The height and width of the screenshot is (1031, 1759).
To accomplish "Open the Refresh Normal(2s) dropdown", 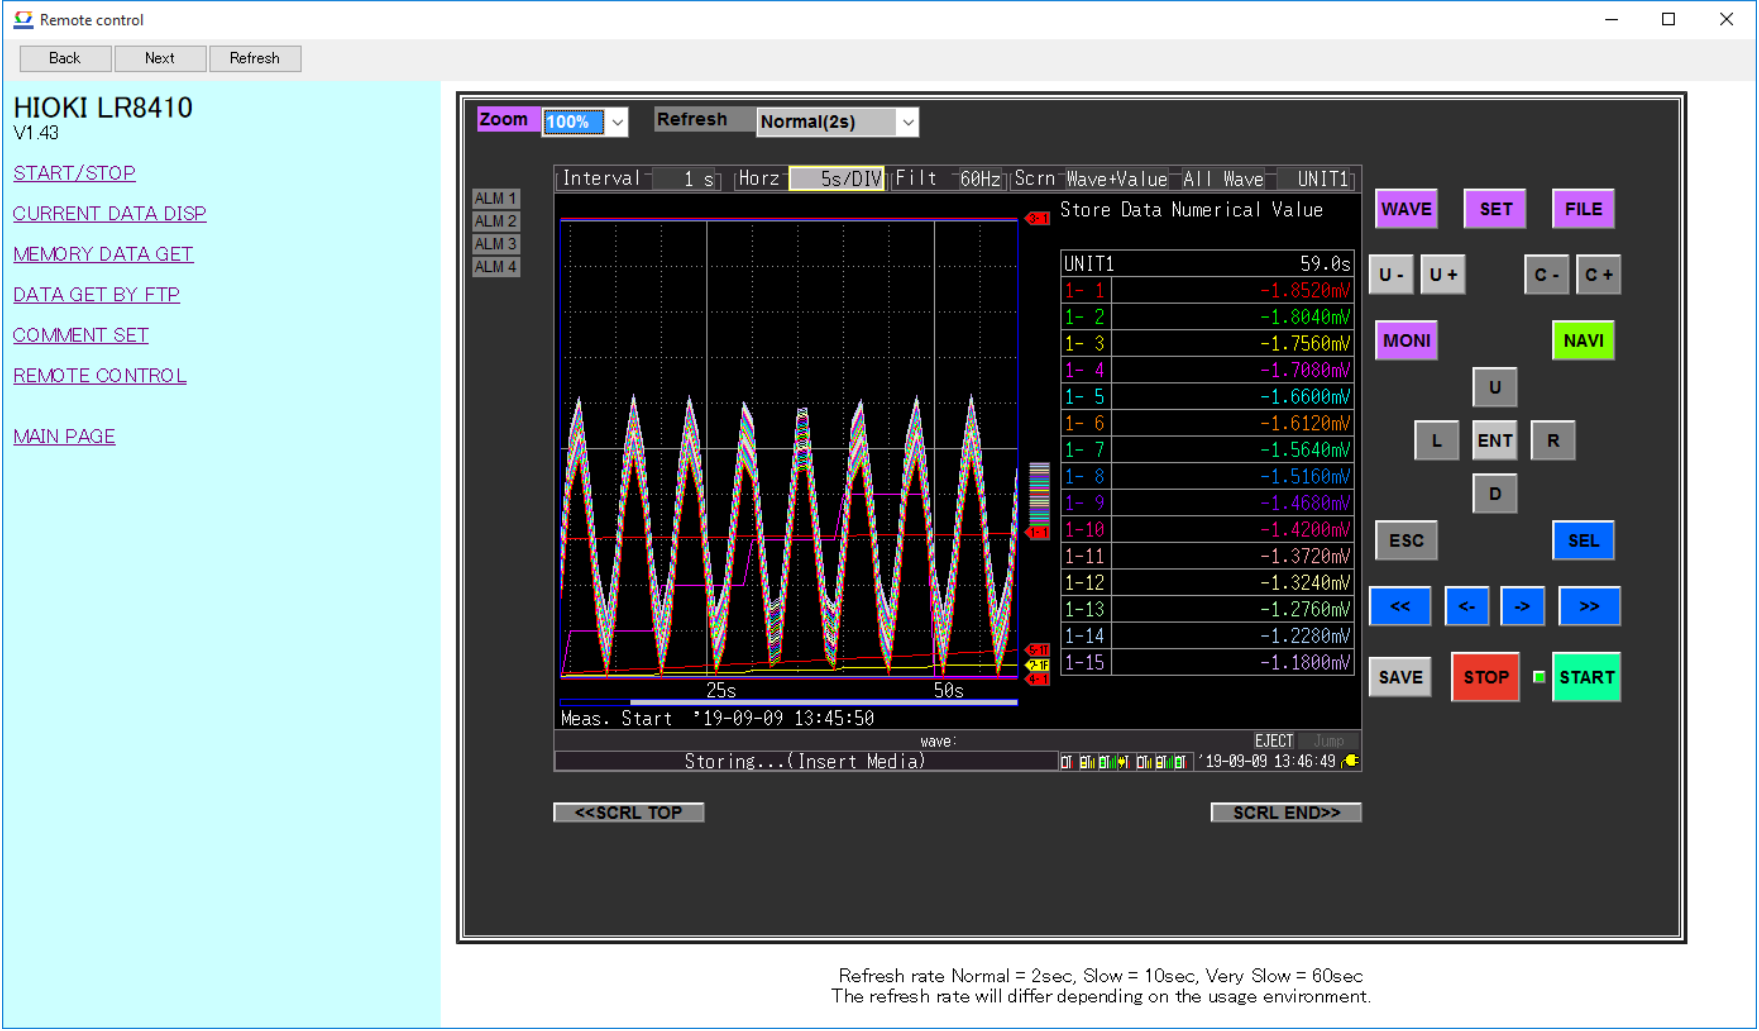I will pyautogui.click(x=837, y=122).
